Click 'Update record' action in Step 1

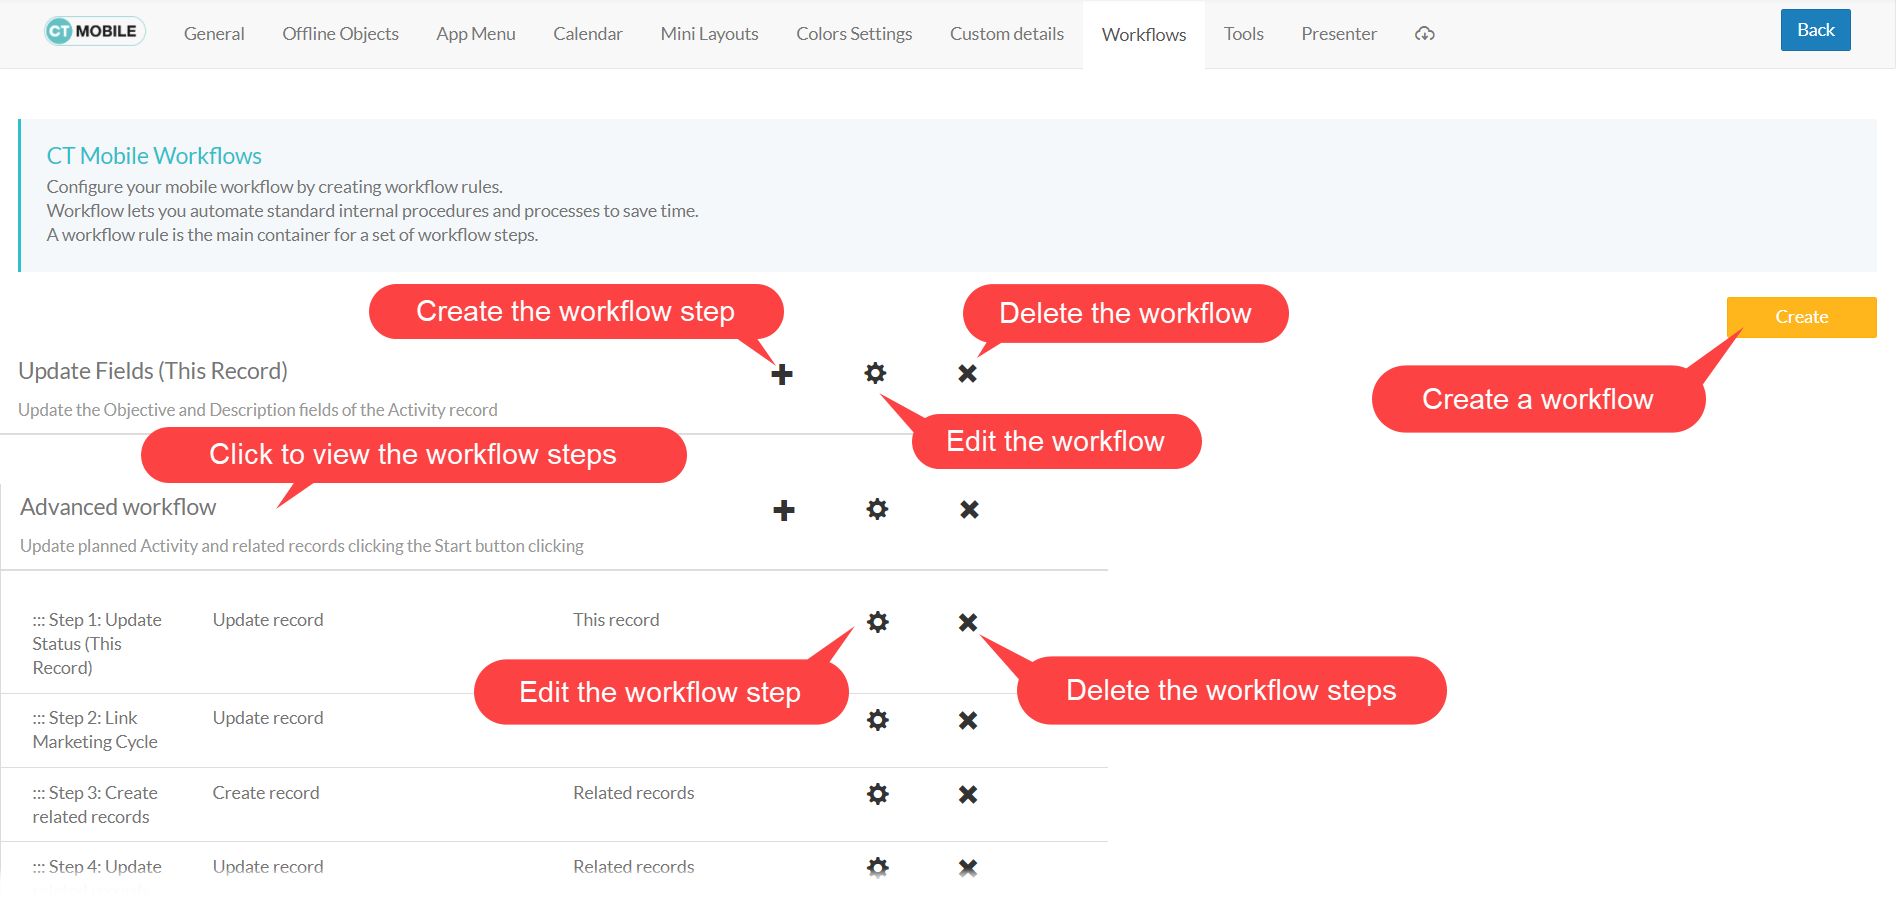pyautogui.click(x=268, y=620)
